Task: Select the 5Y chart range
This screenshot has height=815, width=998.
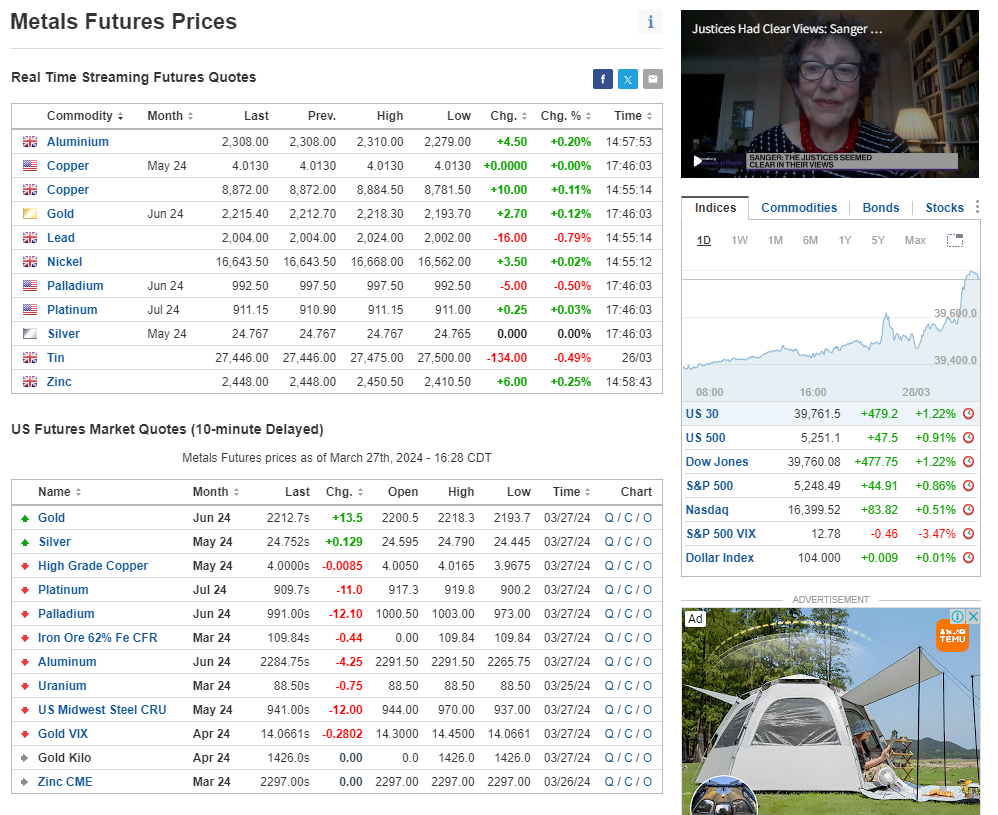Action: 878,241
